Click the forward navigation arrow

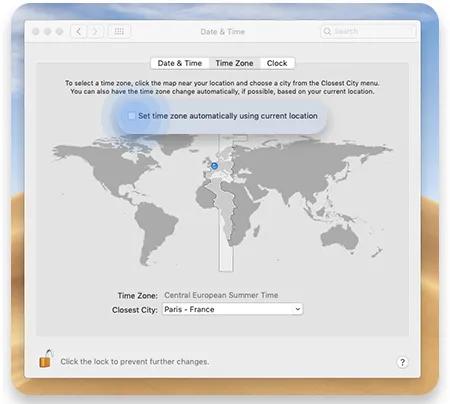[95, 32]
